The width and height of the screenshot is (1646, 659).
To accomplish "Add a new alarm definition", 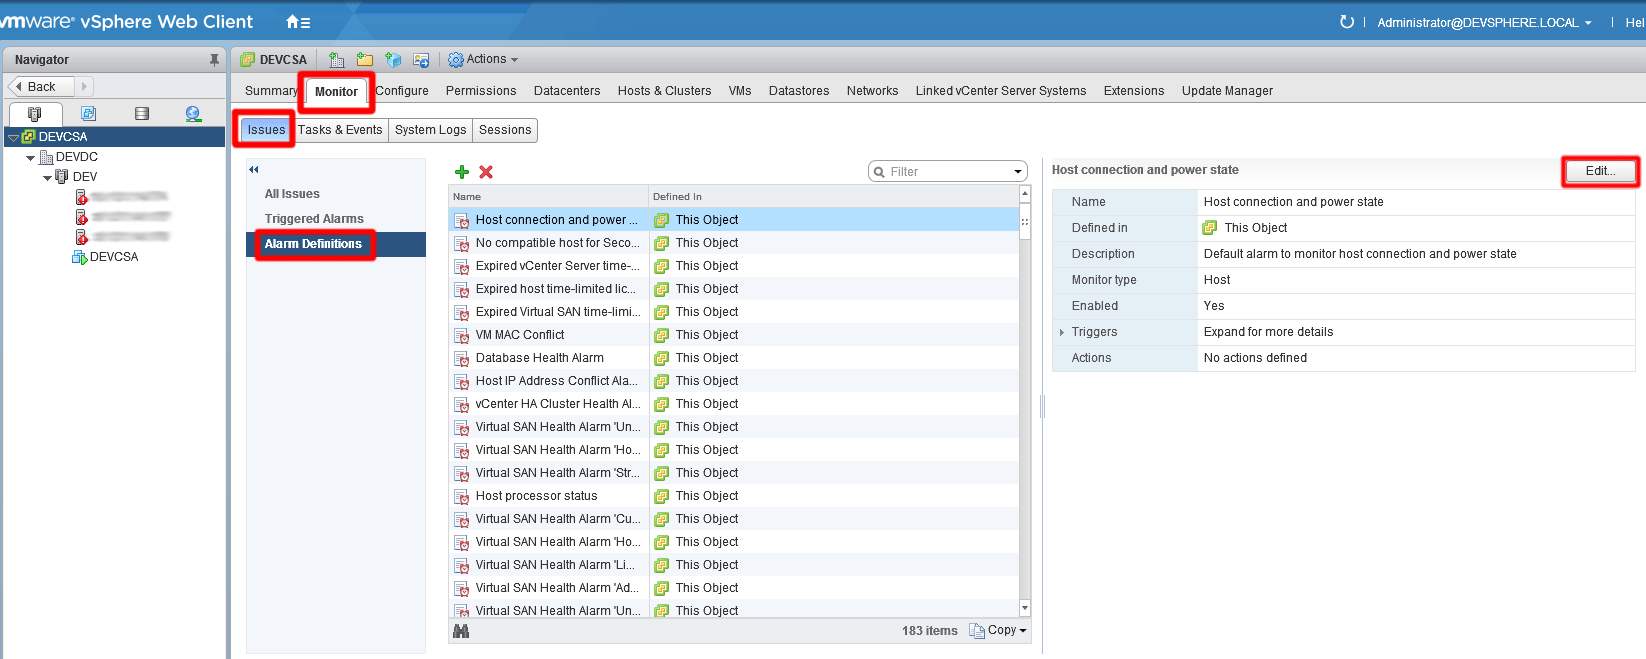I will pos(462,172).
